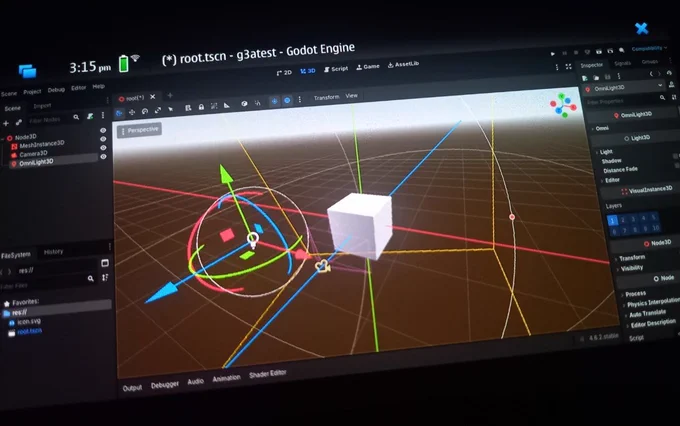Click the ruler measurement mode icon
Image resolution: width=680 pixels, height=426 pixels.
tap(227, 105)
